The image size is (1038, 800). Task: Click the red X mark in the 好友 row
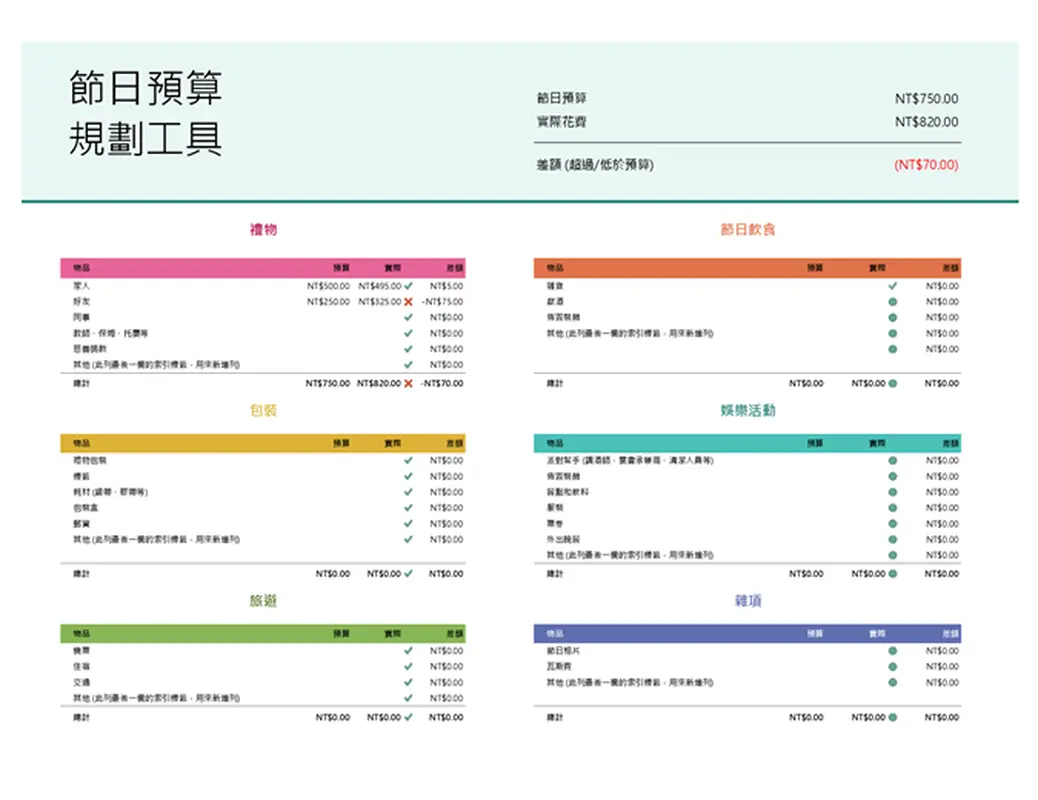tap(408, 302)
